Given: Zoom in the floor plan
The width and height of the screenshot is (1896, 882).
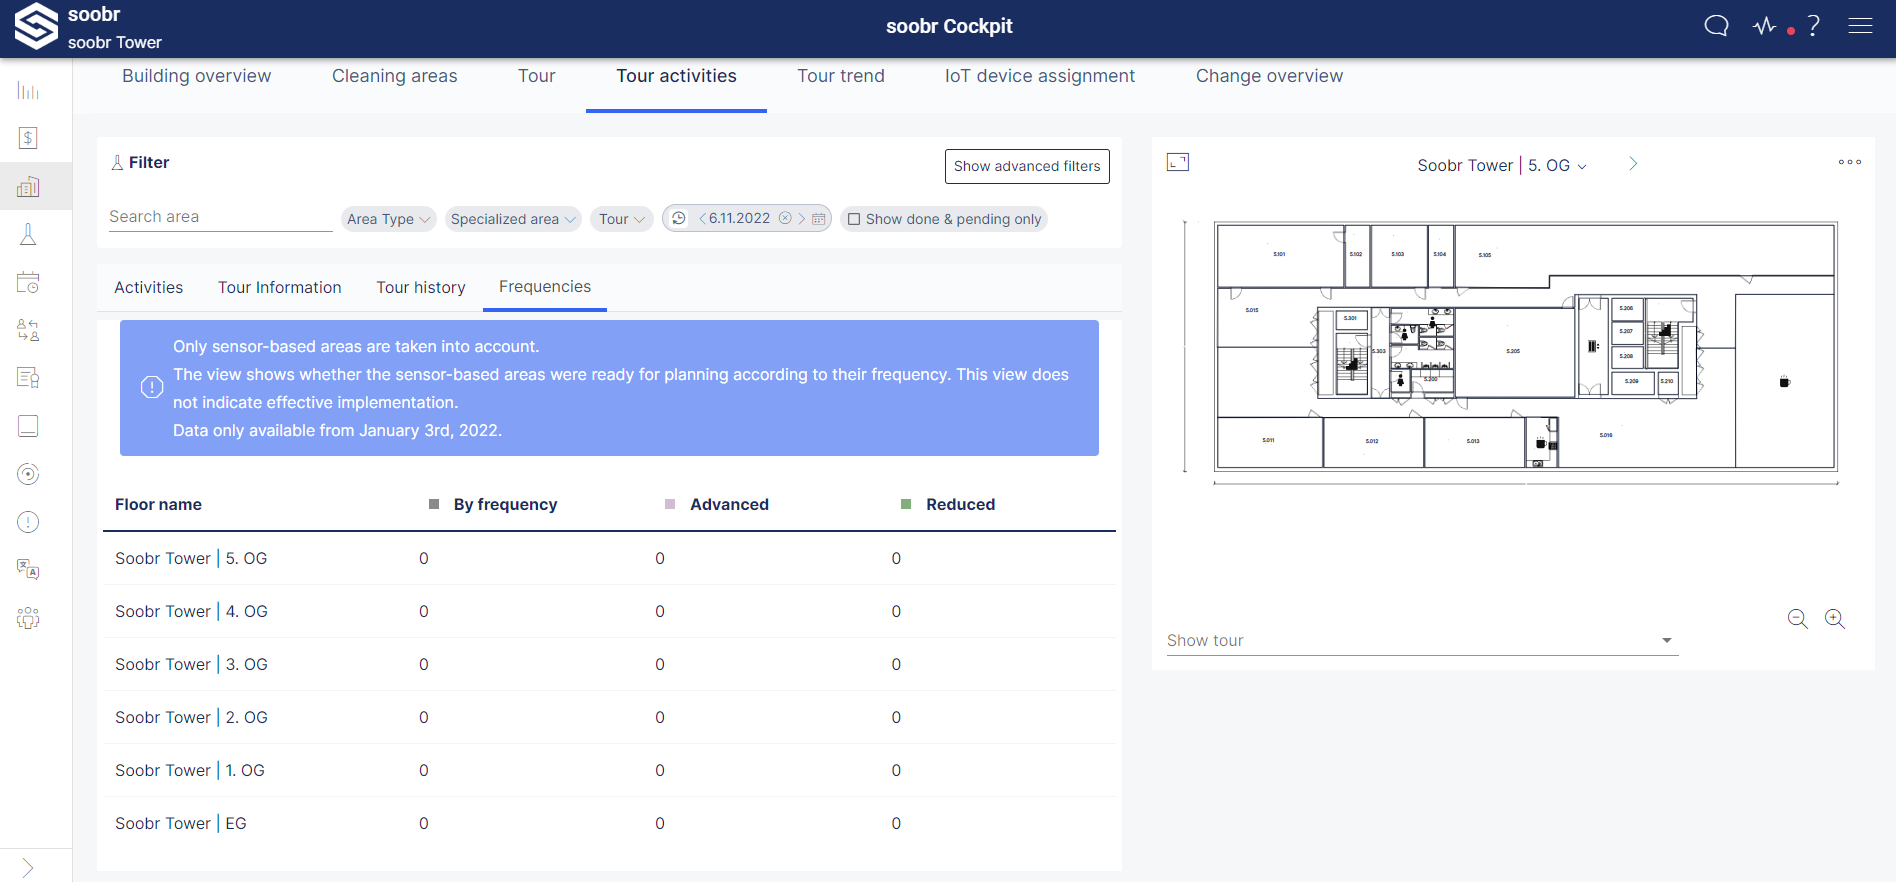Looking at the screenshot, I should 1835,619.
